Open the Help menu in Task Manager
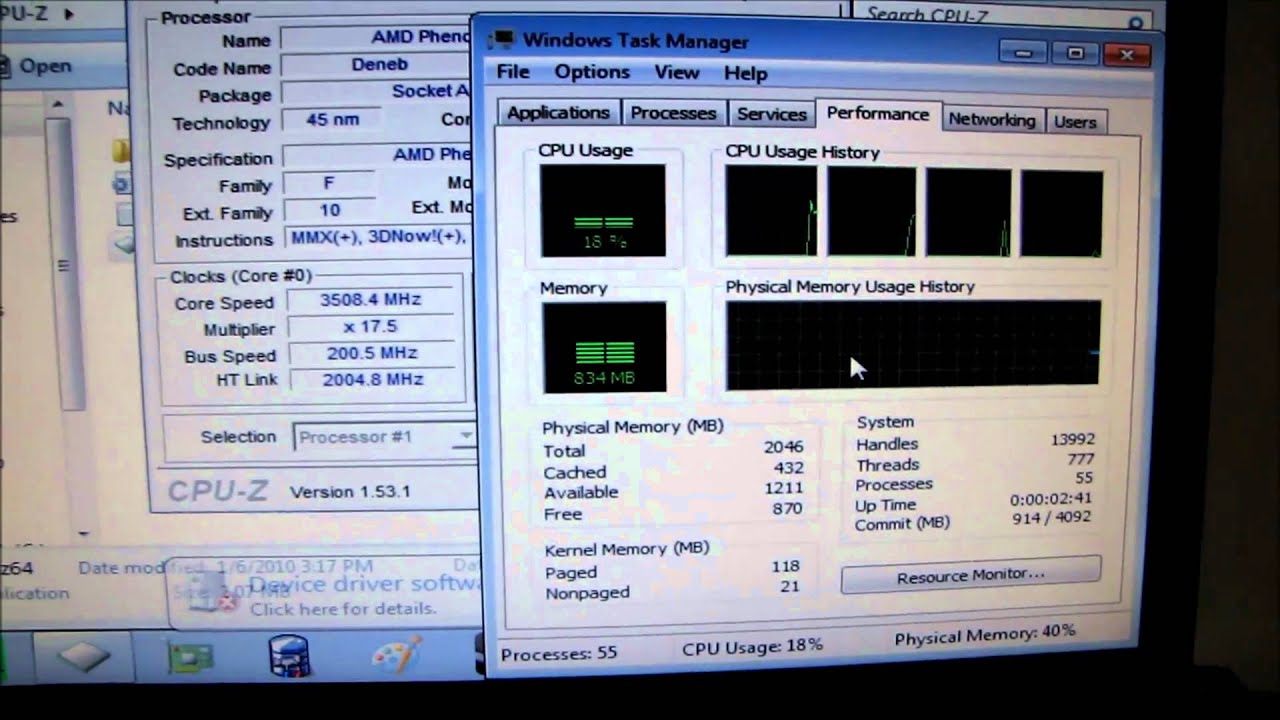Image resolution: width=1280 pixels, height=720 pixels. tap(745, 73)
